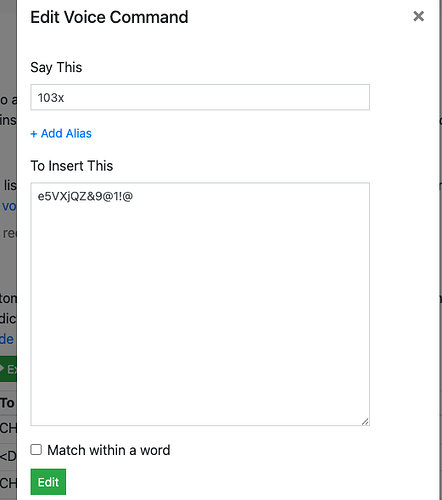442x500 pixels.
Task: Click the 'Match within a word' label
Action: tap(109, 450)
